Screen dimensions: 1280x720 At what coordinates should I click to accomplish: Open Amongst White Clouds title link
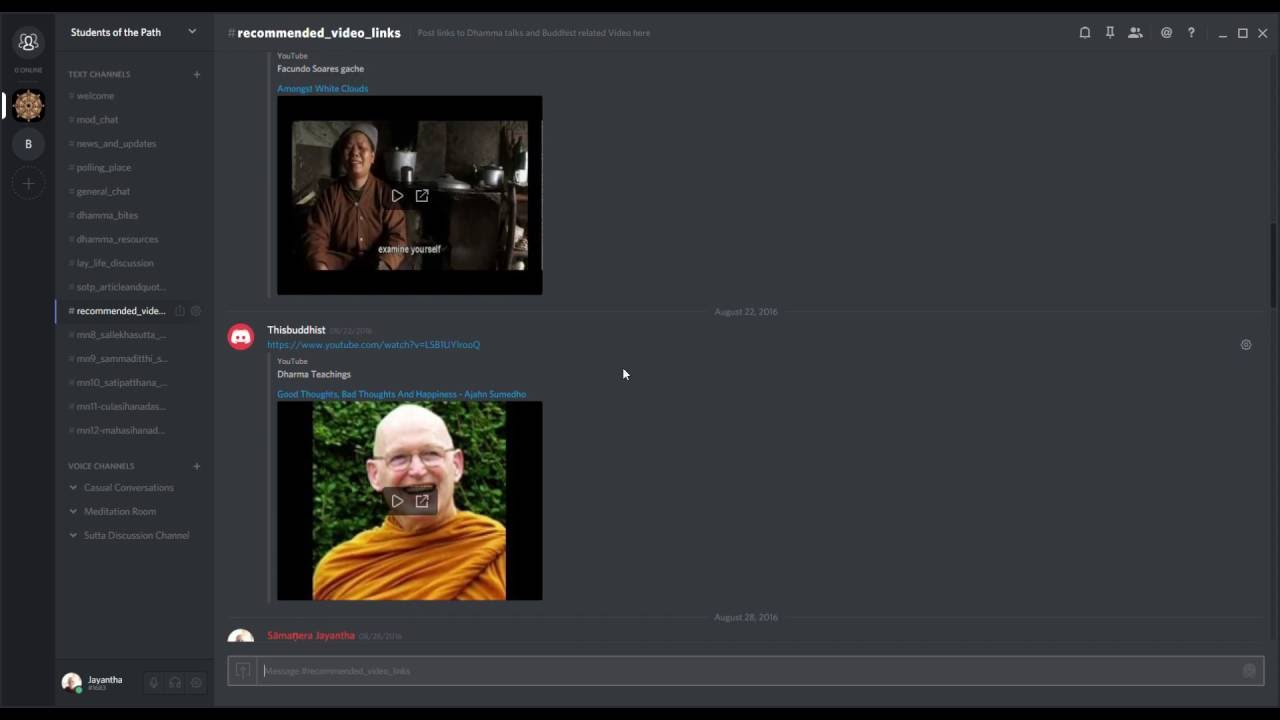(322, 89)
